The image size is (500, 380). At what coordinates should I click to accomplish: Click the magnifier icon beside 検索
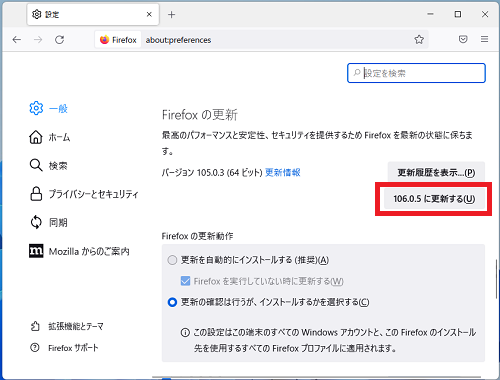point(36,165)
